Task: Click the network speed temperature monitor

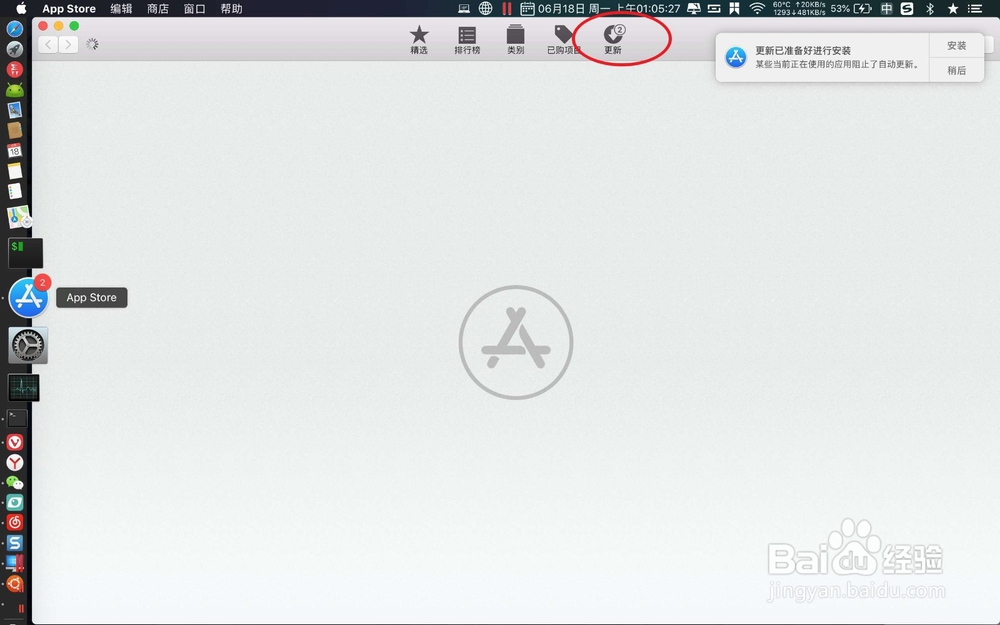Action: click(798, 8)
